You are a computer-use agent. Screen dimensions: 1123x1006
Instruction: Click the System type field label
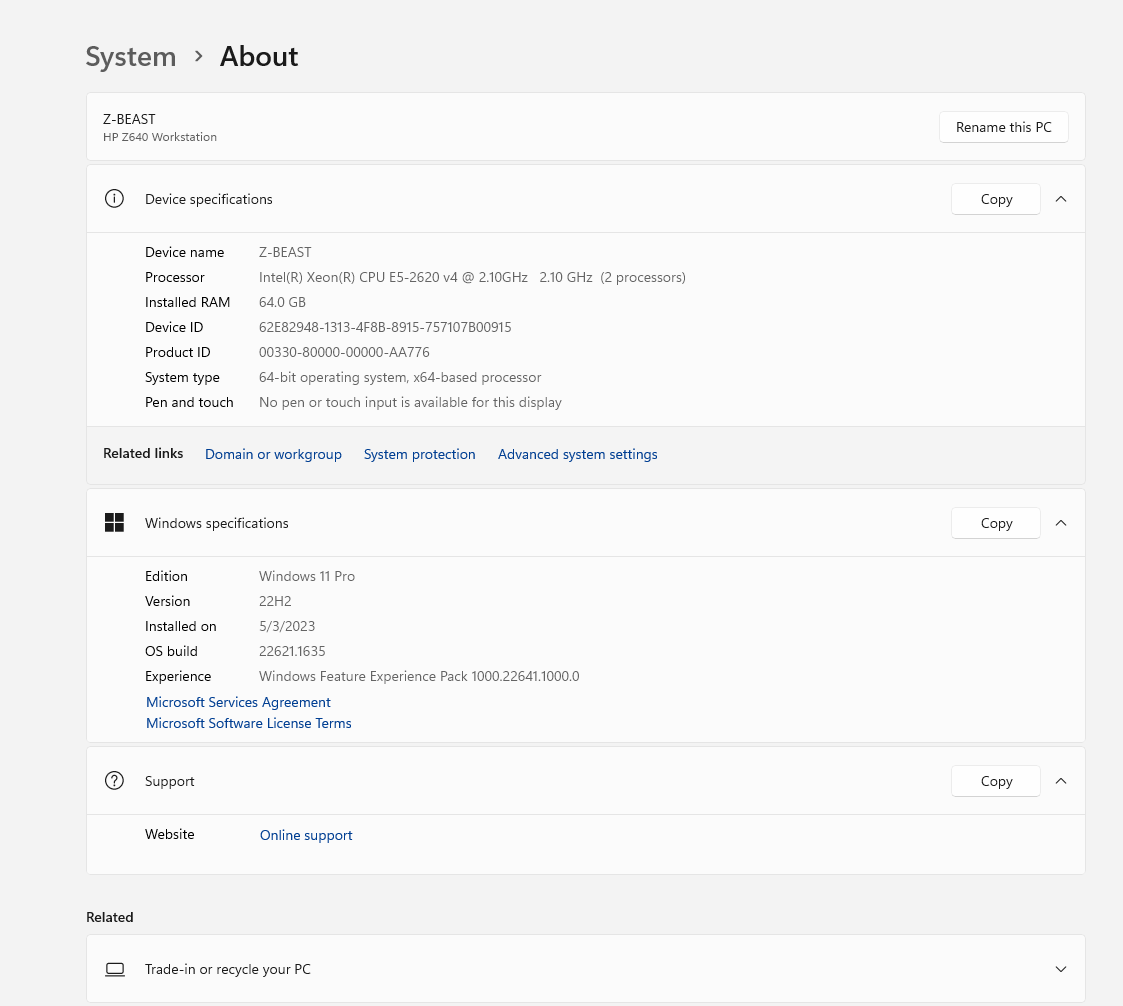(182, 377)
